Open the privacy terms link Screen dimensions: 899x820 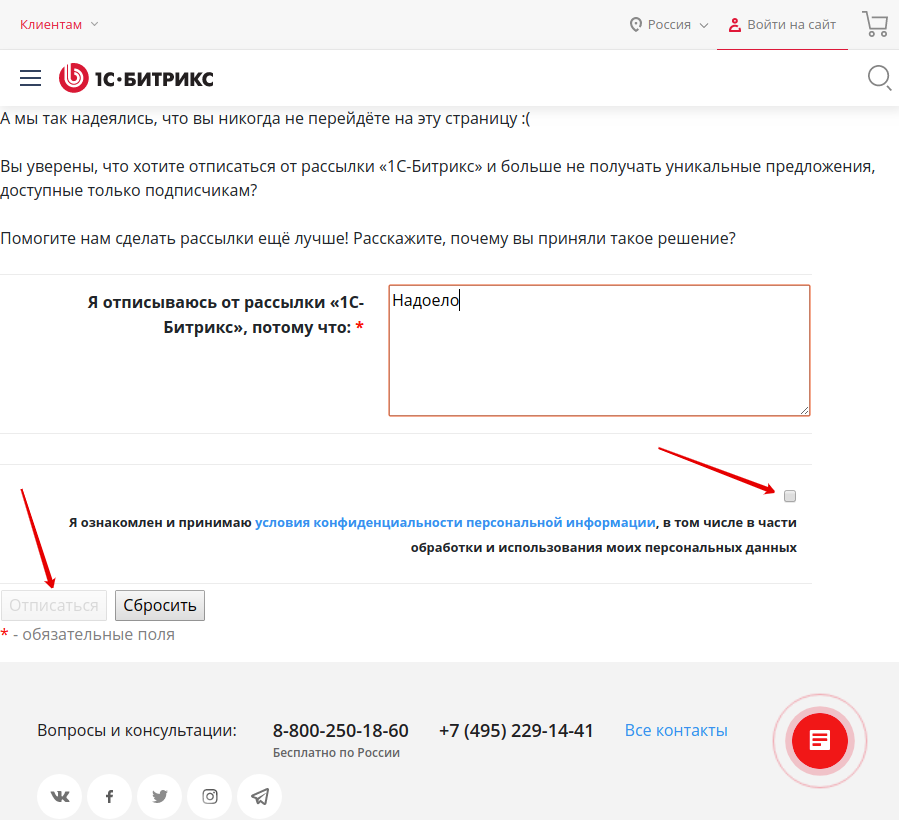(455, 522)
